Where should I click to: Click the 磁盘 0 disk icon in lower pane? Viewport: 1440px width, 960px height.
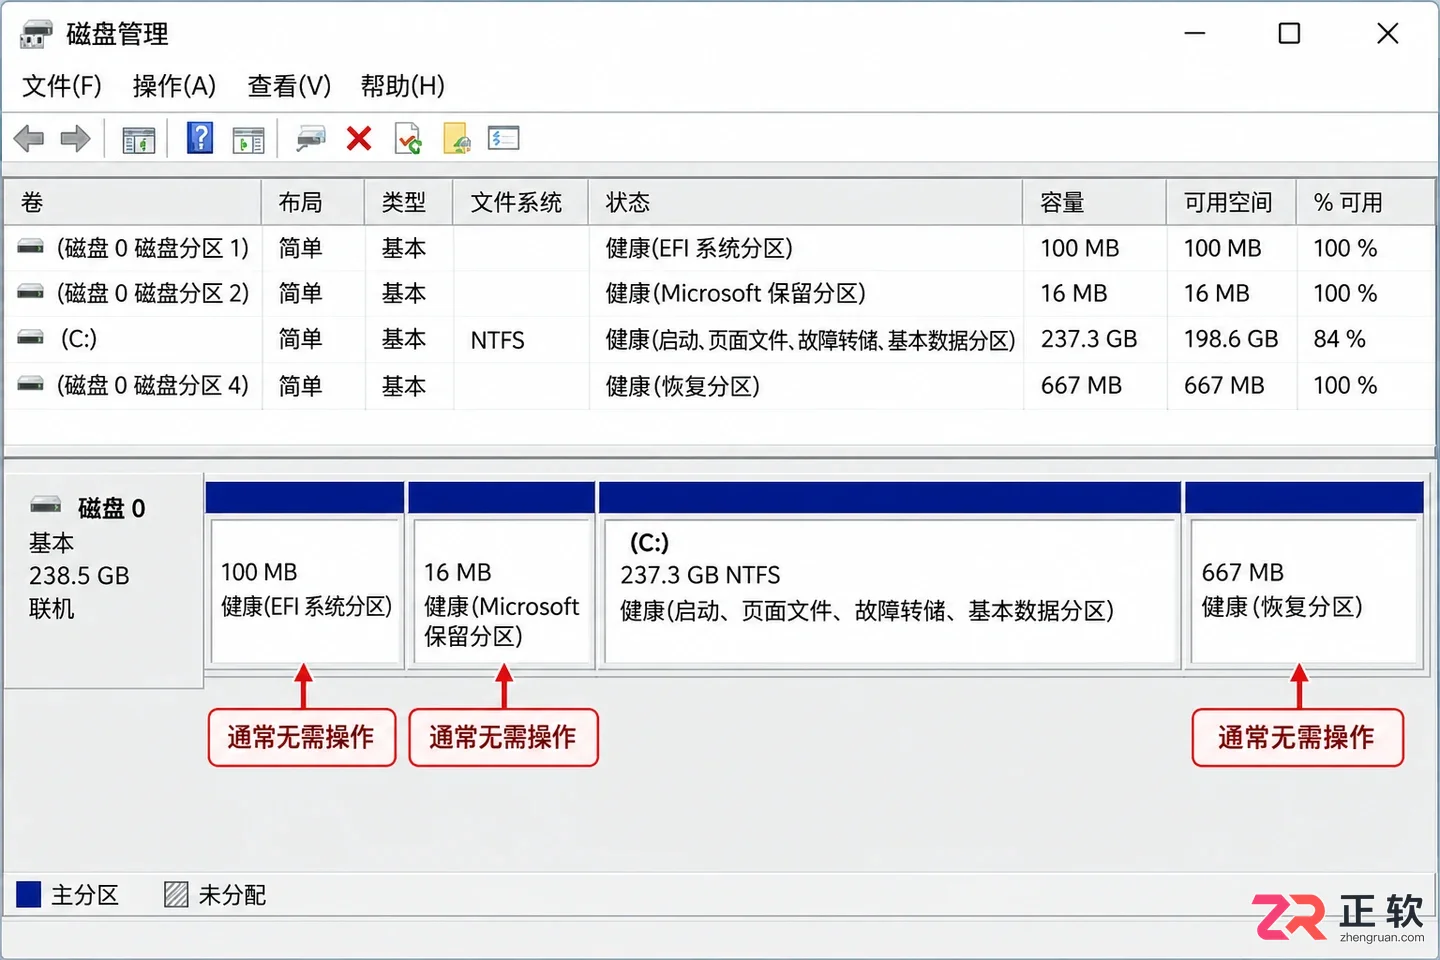(47, 505)
